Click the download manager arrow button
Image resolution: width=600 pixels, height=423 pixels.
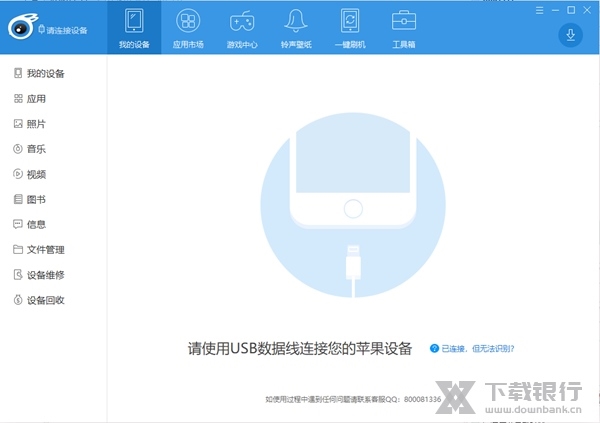click(x=570, y=35)
